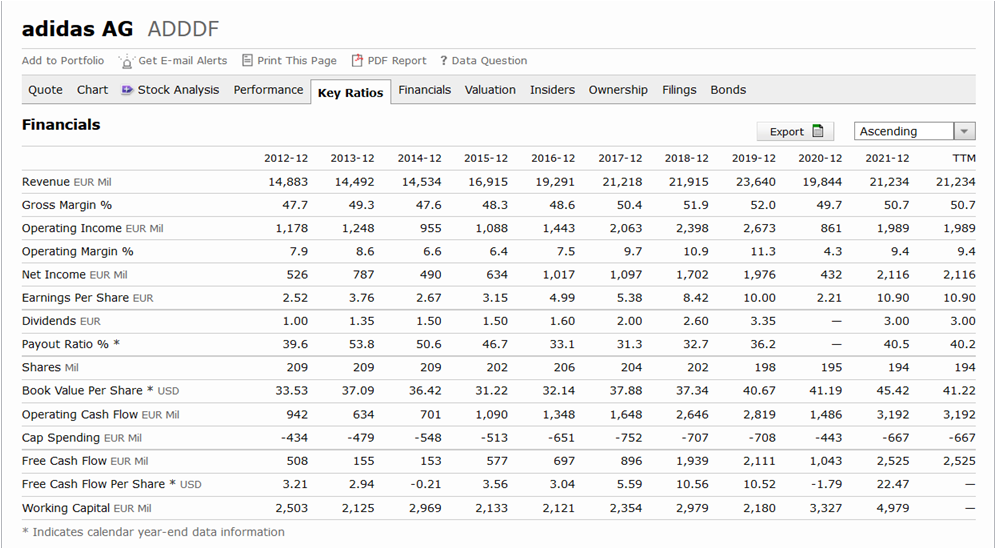Click the Add to Portfolio link
996x549 pixels.
(x=63, y=61)
